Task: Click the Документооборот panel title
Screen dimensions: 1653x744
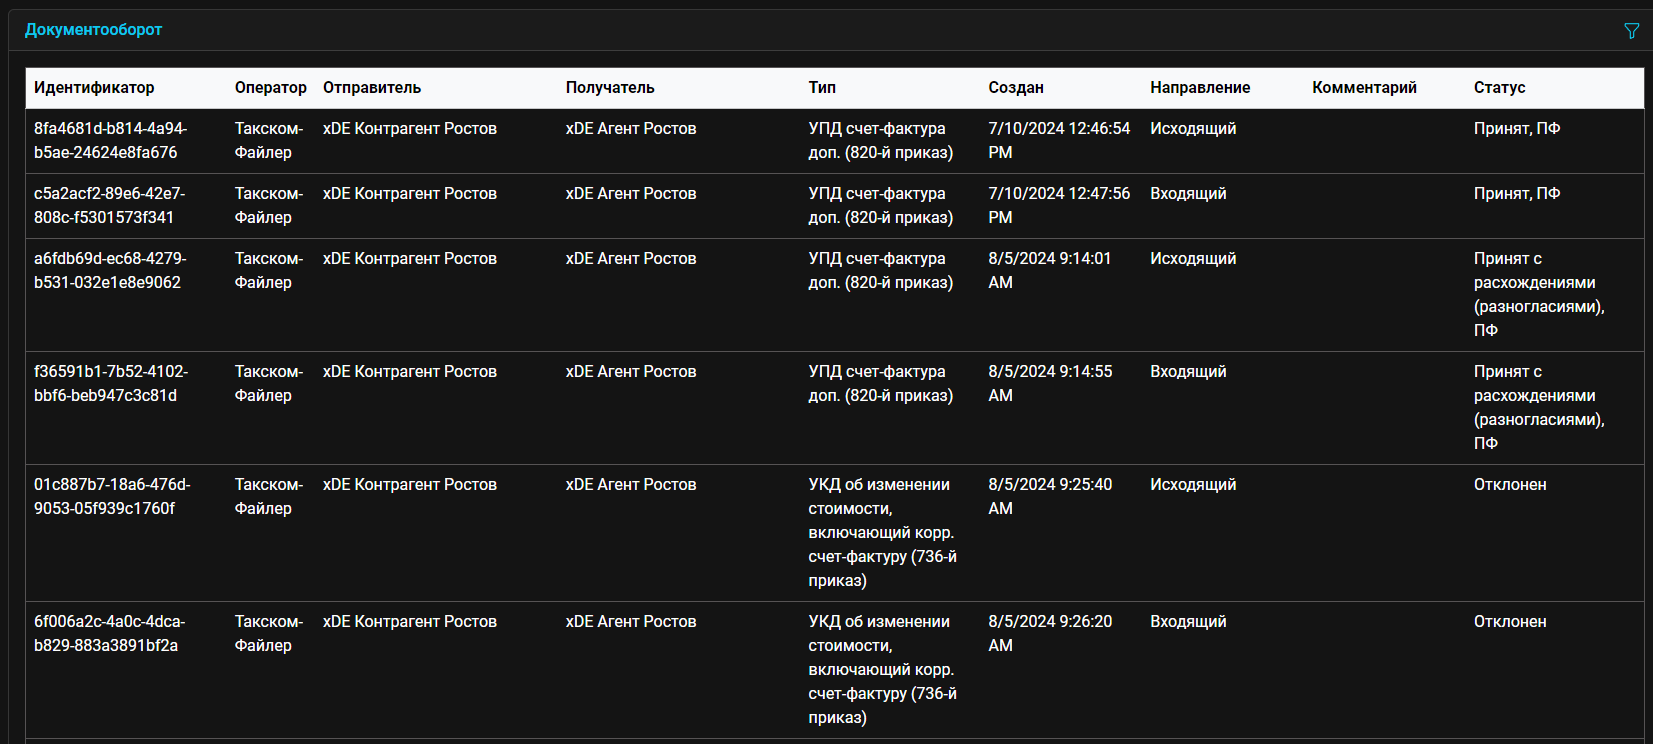Action: (93, 30)
